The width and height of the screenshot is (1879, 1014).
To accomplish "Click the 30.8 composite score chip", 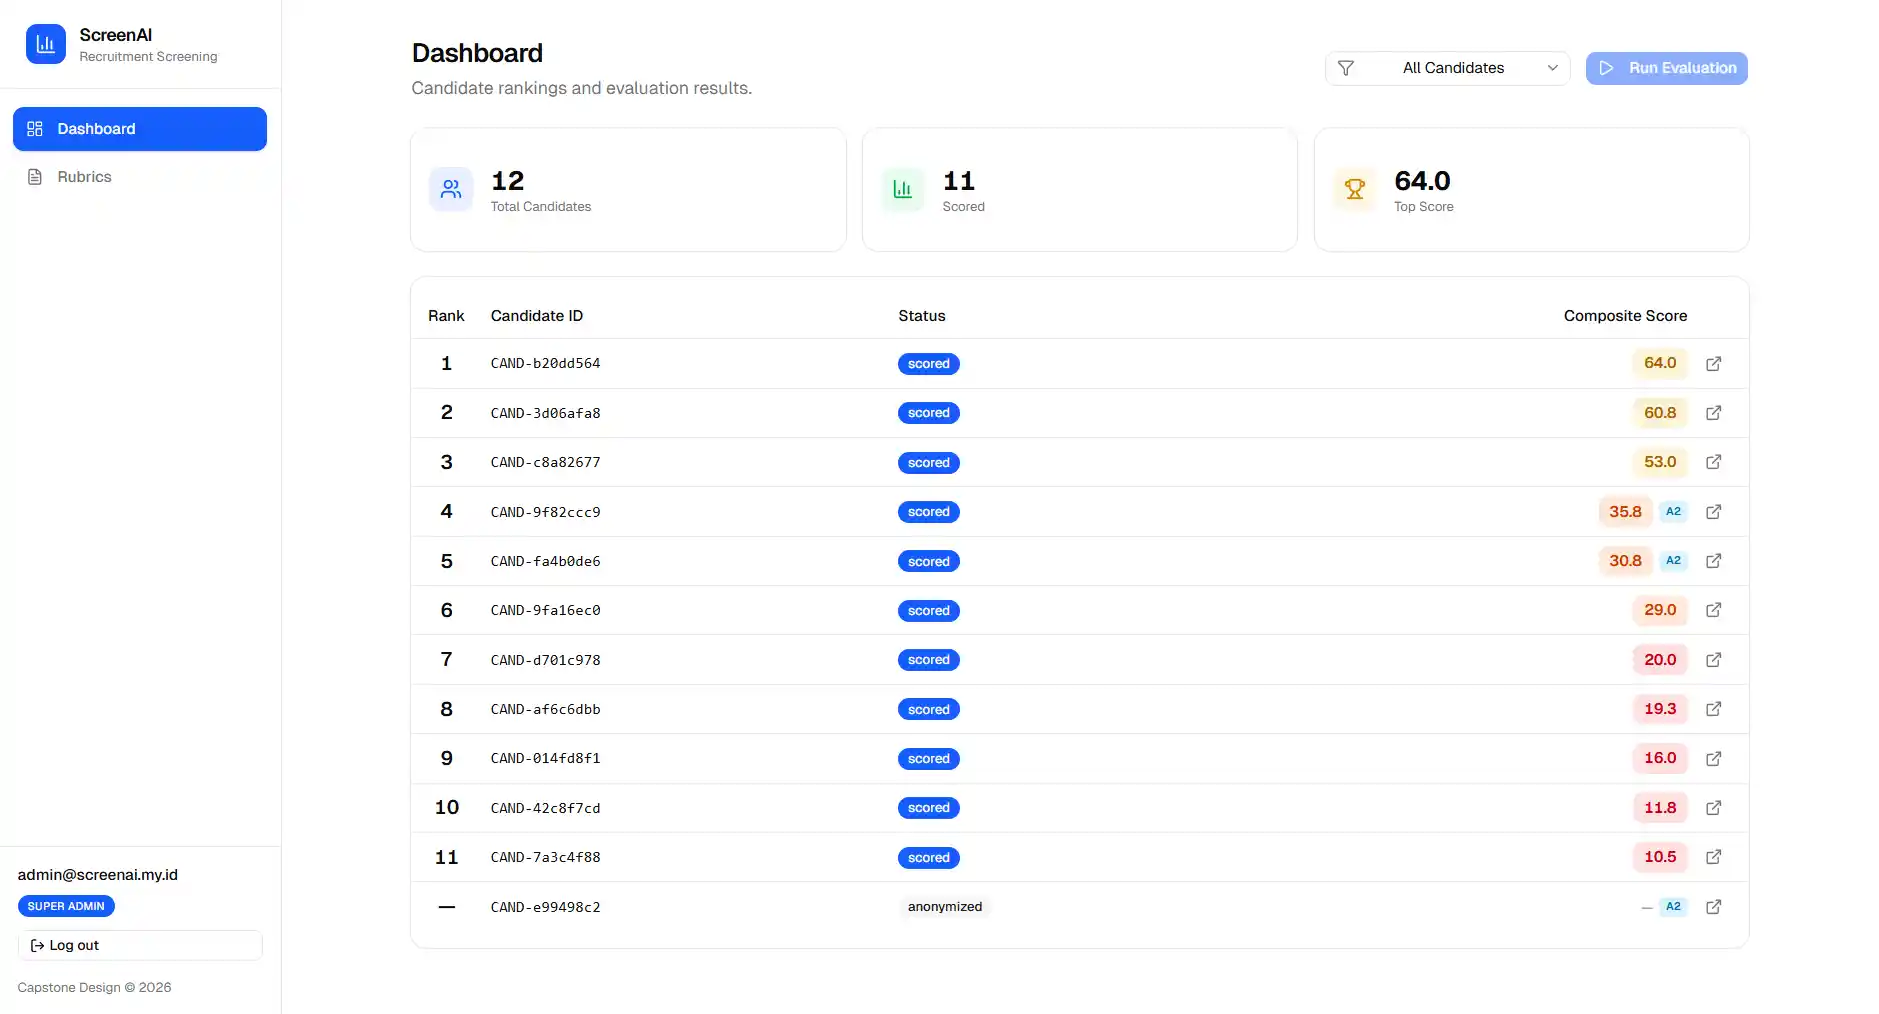I will pos(1625,561).
